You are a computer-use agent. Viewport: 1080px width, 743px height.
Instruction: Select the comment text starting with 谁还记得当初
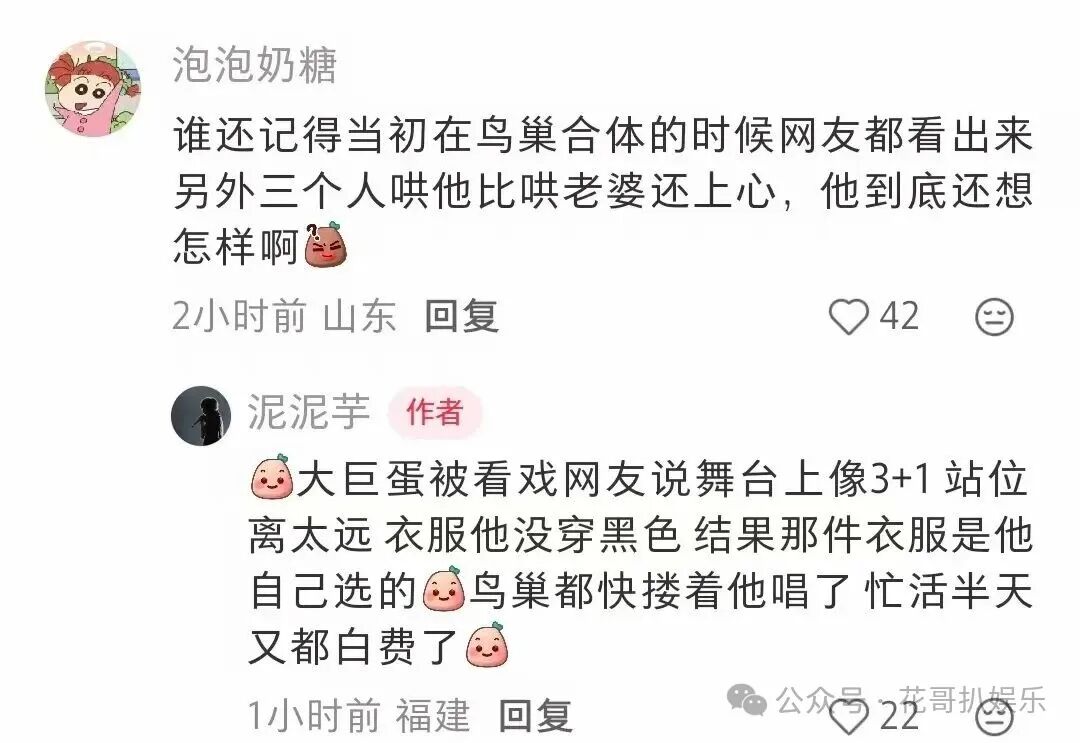click(603, 191)
